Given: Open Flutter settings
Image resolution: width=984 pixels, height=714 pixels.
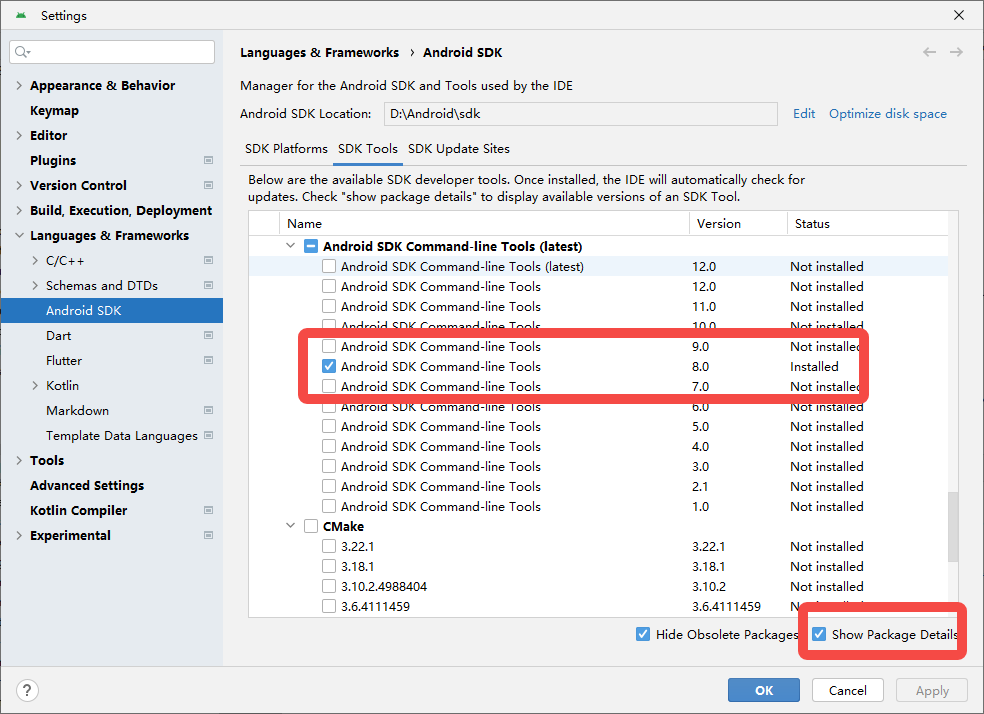Looking at the screenshot, I should point(64,361).
